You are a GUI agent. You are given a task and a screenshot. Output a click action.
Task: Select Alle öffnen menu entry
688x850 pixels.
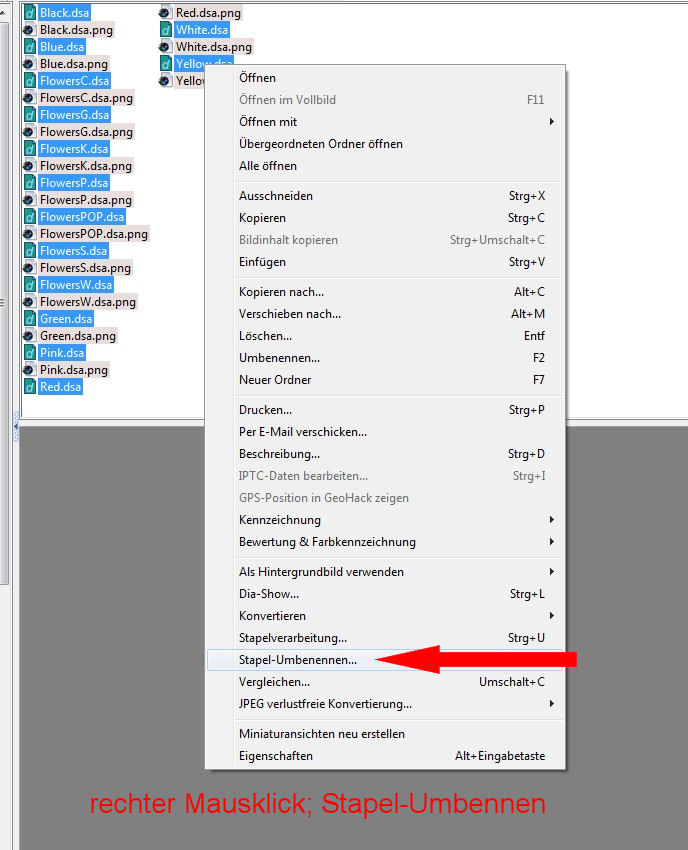[x=385, y=166]
